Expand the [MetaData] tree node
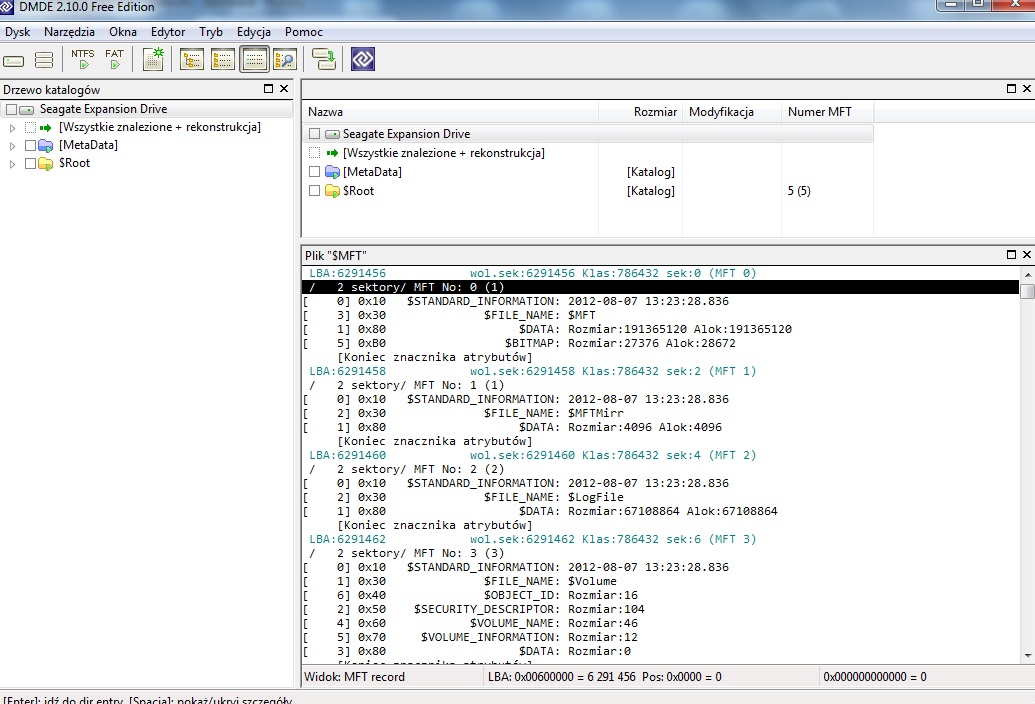The width and height of the screenshot is (1035, 704). tap(12, 146)
